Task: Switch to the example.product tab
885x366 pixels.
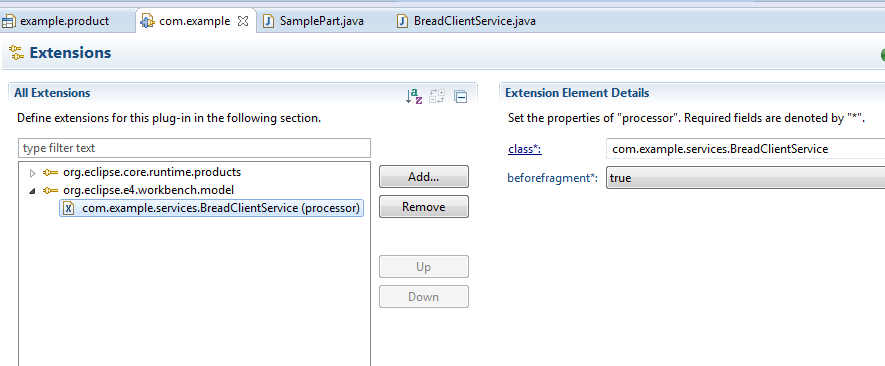Action: (56, 21)
